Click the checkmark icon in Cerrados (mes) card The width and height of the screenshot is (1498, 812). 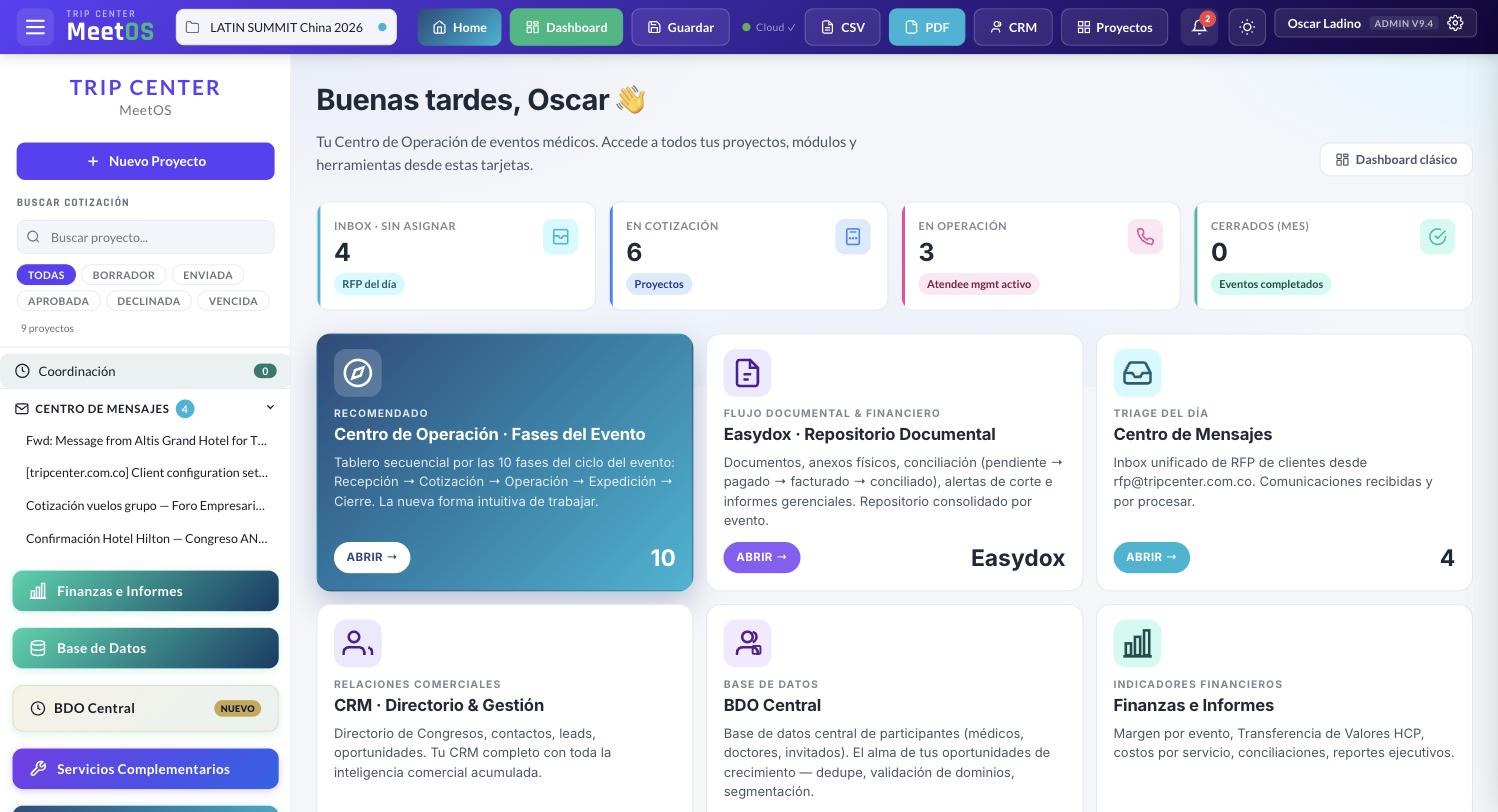(1437, 237)
